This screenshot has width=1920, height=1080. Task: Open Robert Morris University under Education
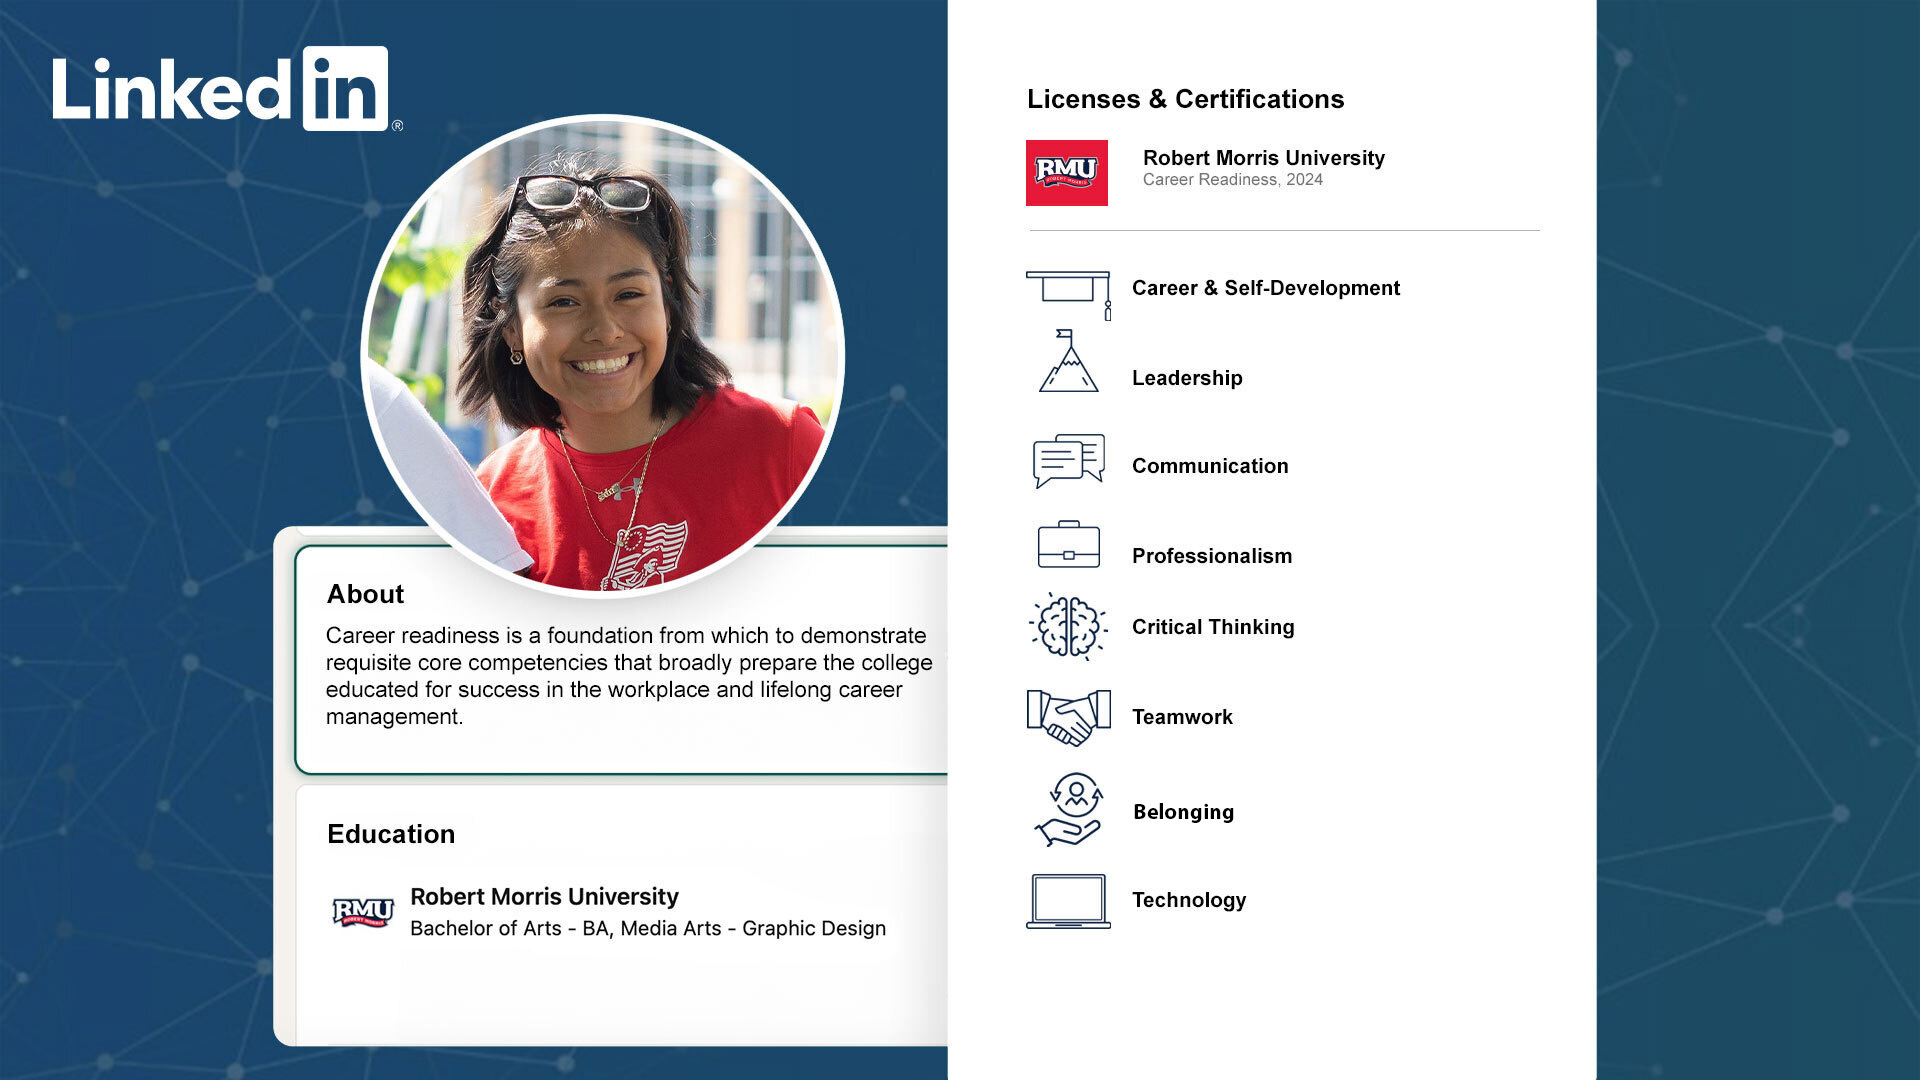[544, 897]
